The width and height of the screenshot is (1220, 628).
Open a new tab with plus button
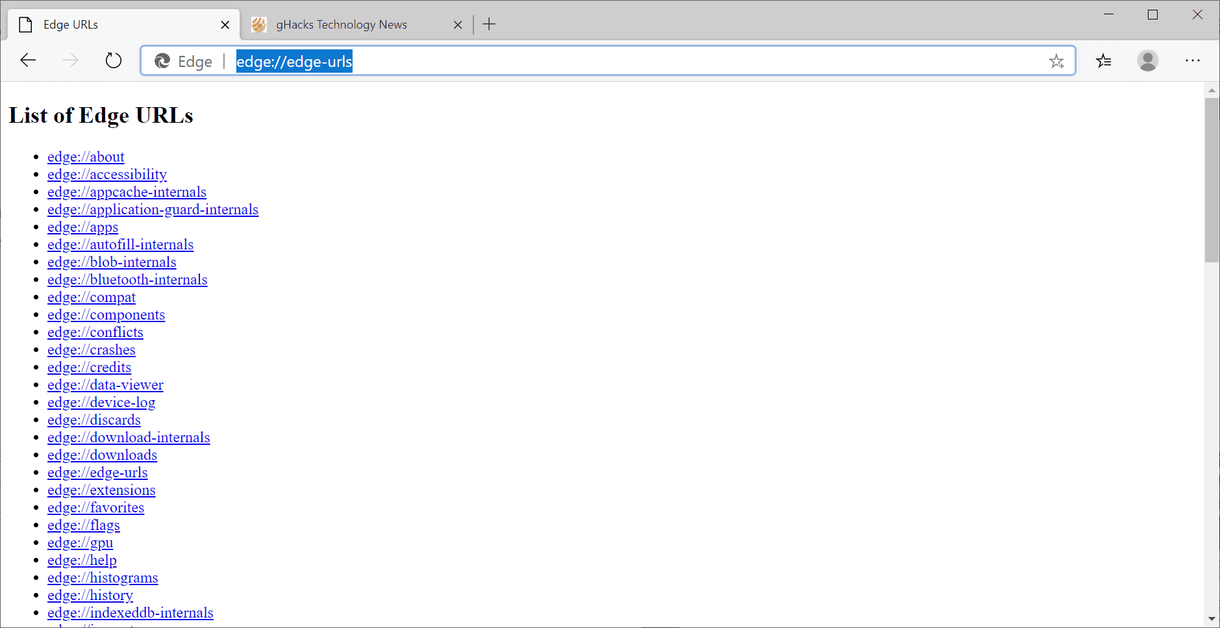click(x=489, y=24)
